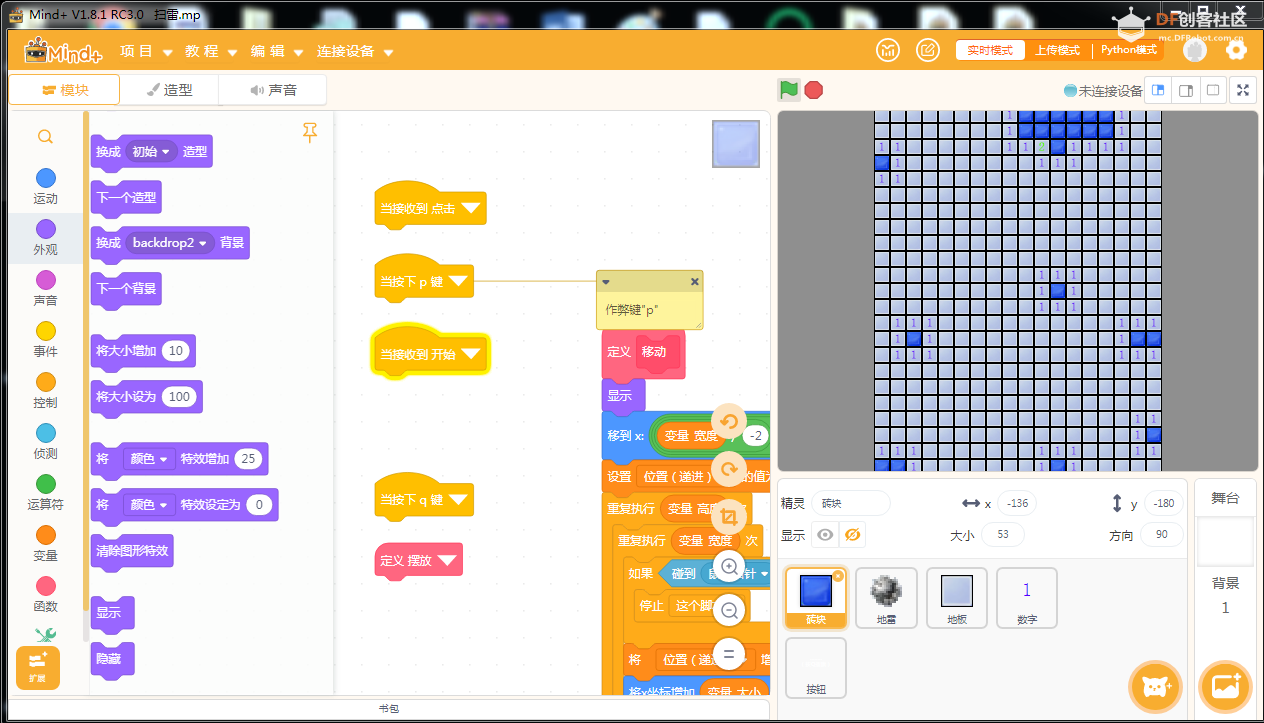Select the 控制 (Control) block category

pyautogui.click(x=45, y=390)
